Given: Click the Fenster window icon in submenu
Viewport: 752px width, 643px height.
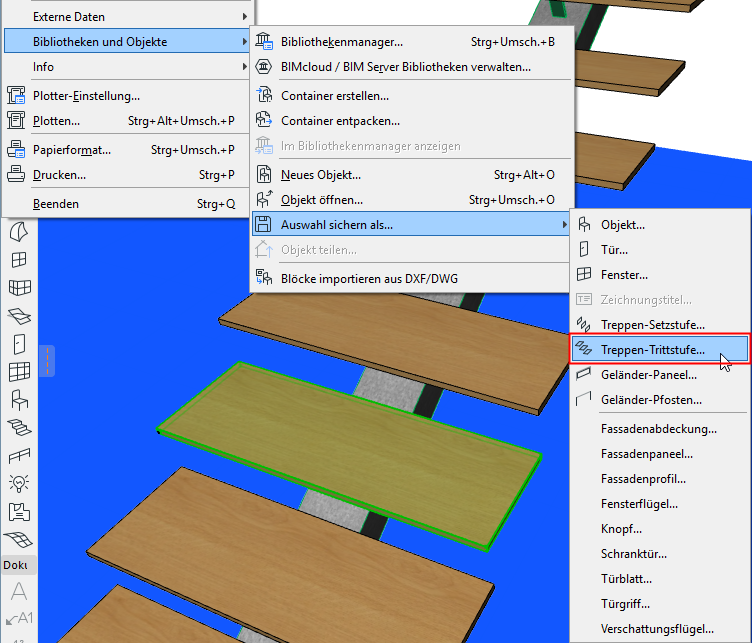Looking at the screenshot, I should point(584,274).
